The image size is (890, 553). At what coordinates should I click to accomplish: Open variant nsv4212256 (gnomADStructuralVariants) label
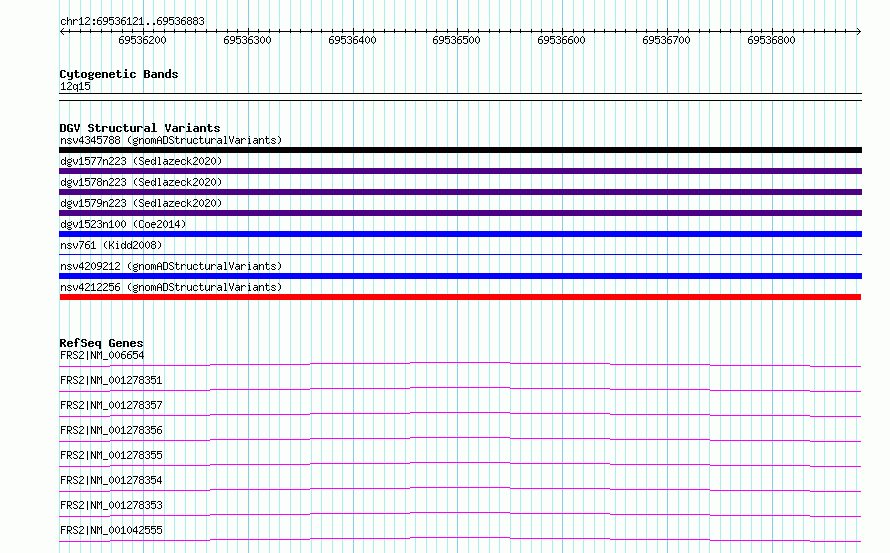tap(171, 287)
